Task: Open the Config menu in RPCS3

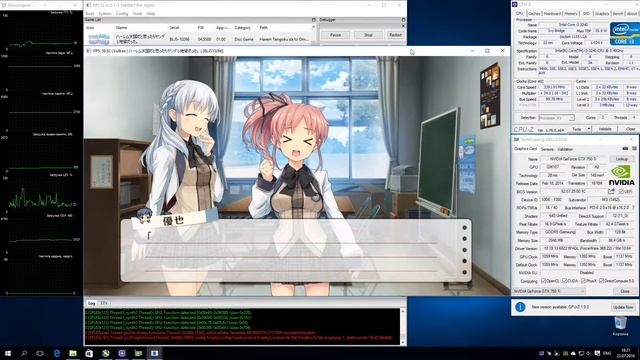Action: click(122, 13)
